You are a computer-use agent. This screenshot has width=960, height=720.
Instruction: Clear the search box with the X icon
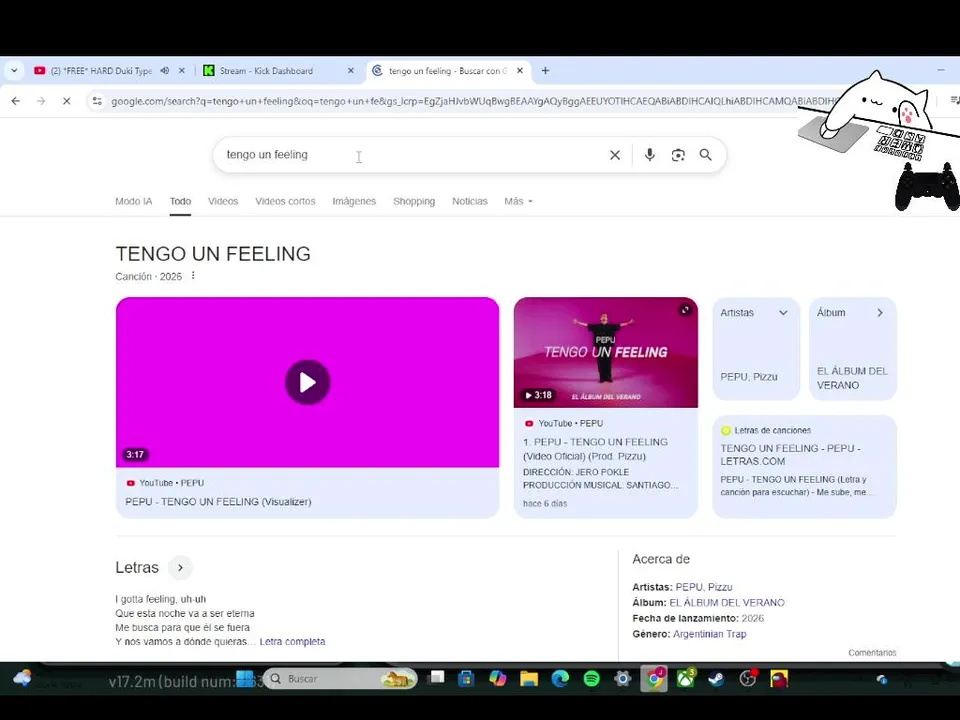coord(615,156)
